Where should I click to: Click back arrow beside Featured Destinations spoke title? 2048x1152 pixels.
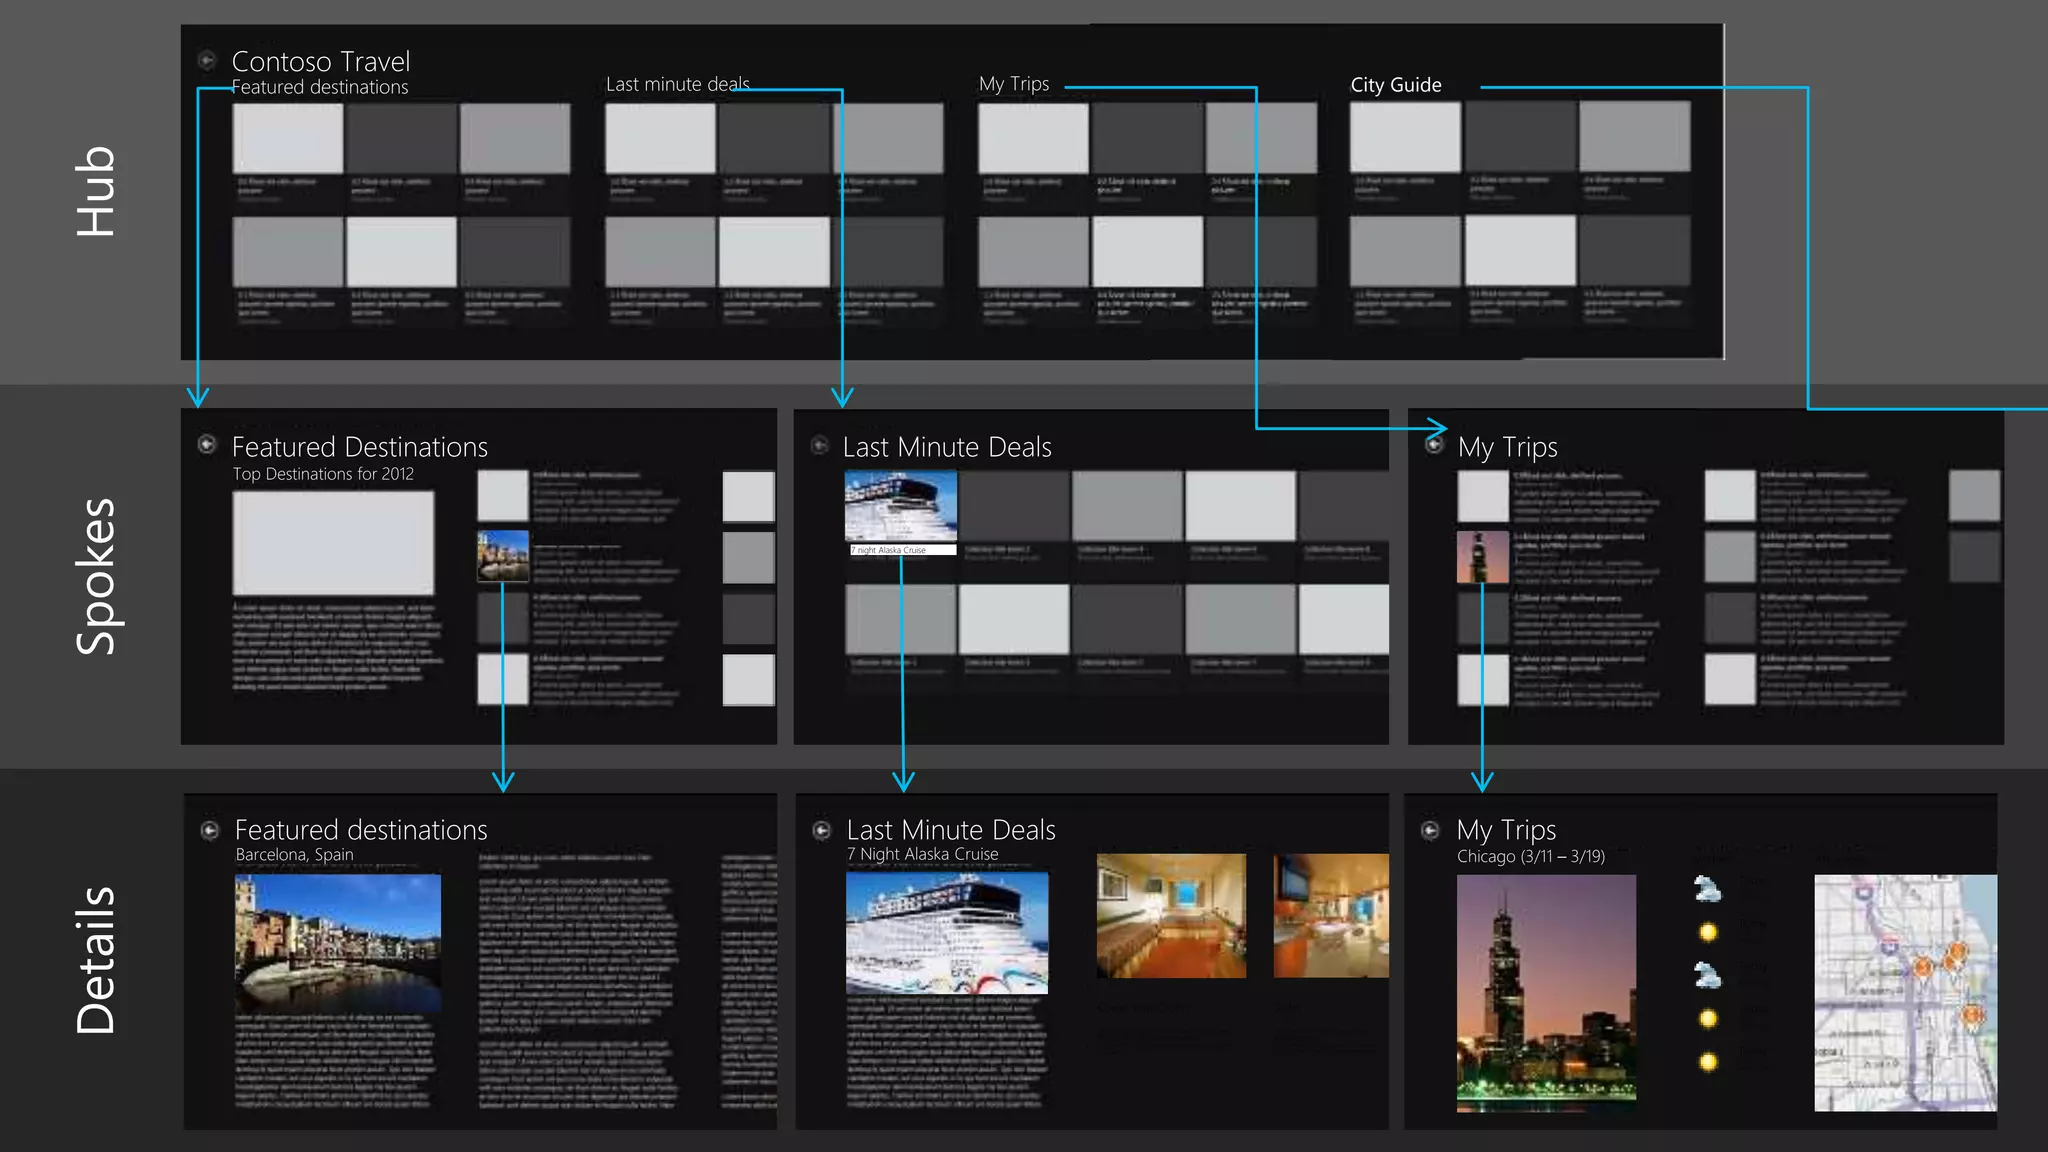207,444
